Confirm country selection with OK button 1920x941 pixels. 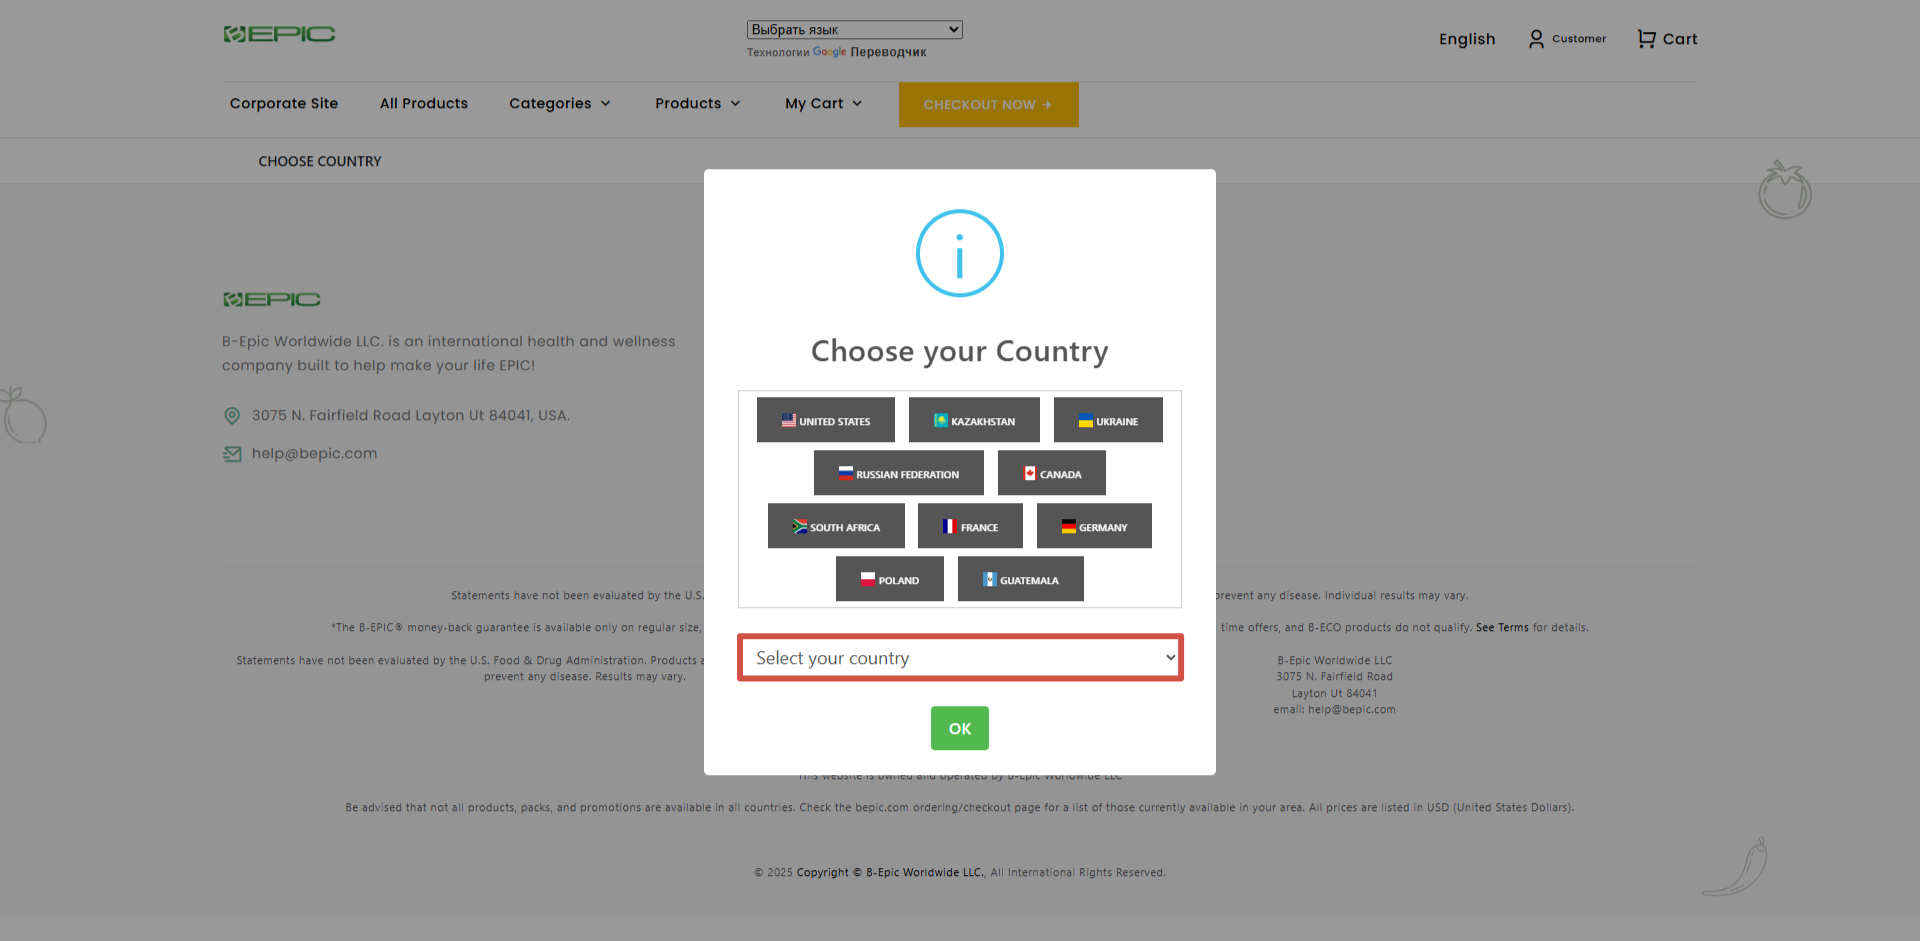[x=960, y=728]
